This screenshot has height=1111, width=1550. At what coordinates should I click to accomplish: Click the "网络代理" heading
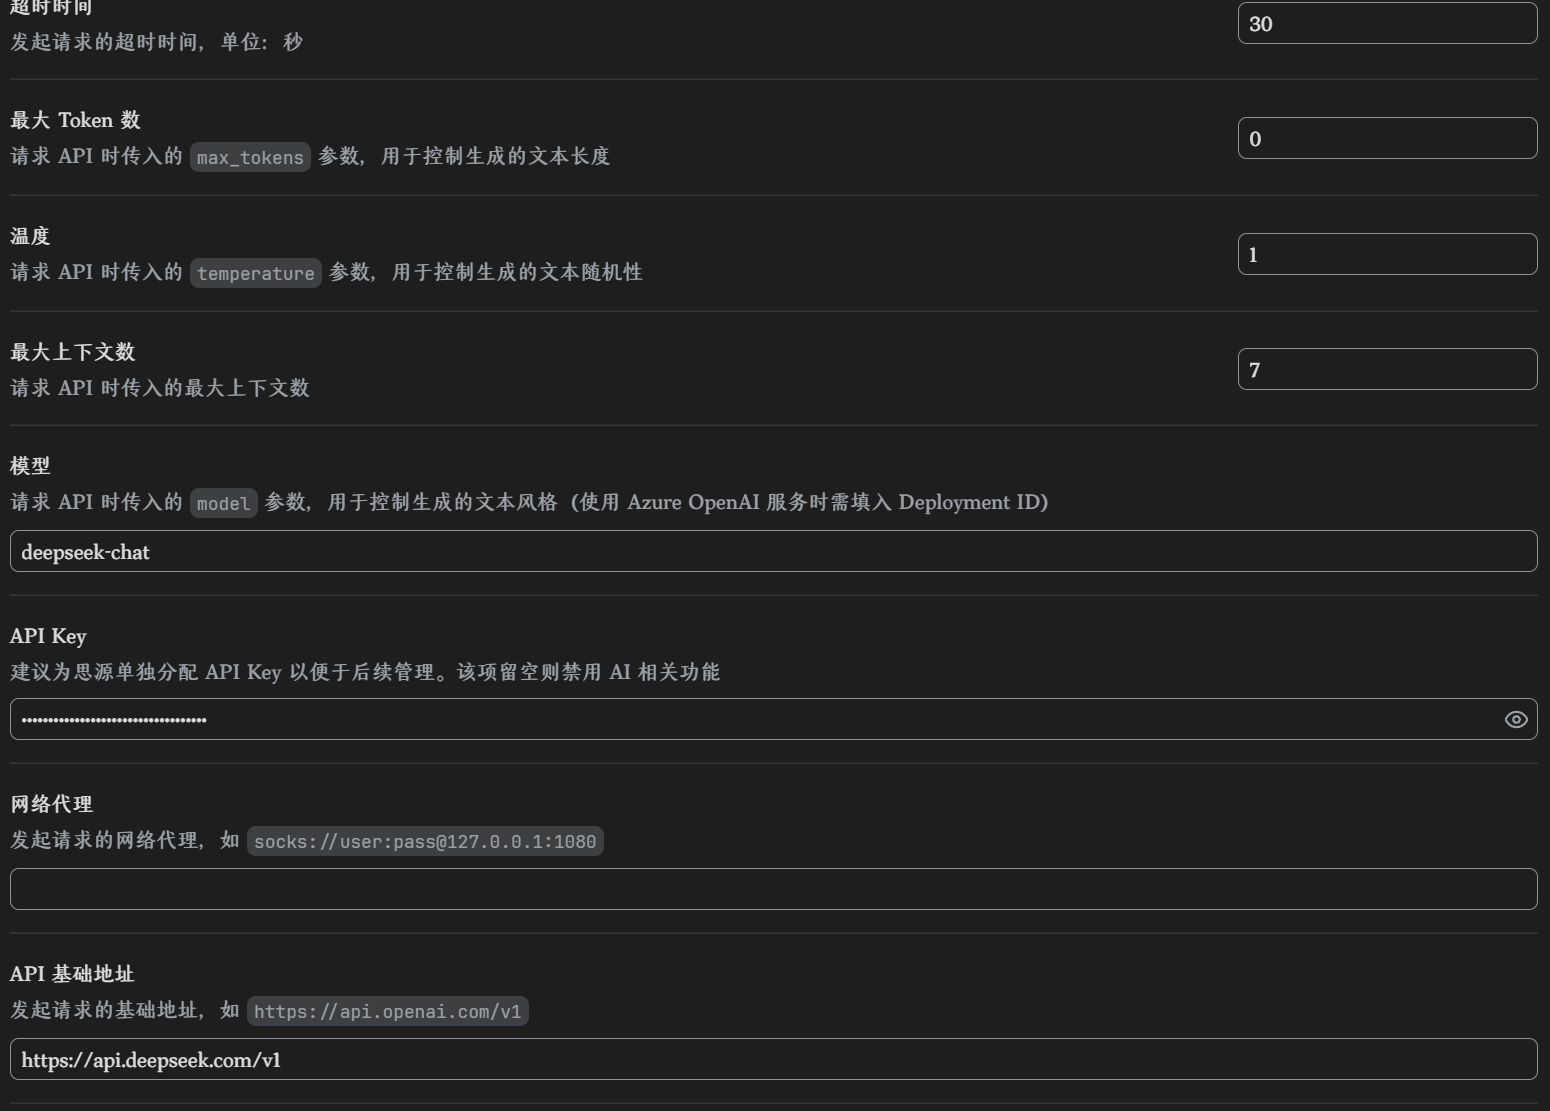[x=51, y=804]
